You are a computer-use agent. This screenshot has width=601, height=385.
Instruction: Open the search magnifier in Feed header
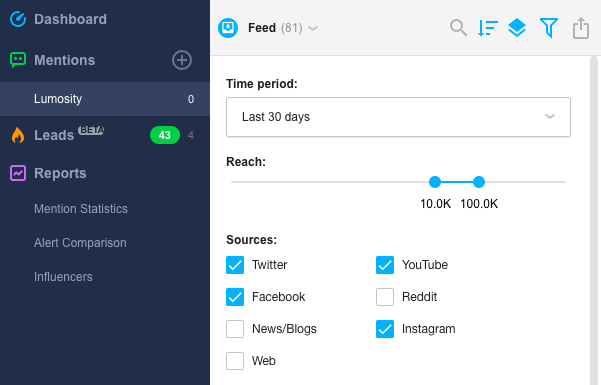tap(458, 28)
